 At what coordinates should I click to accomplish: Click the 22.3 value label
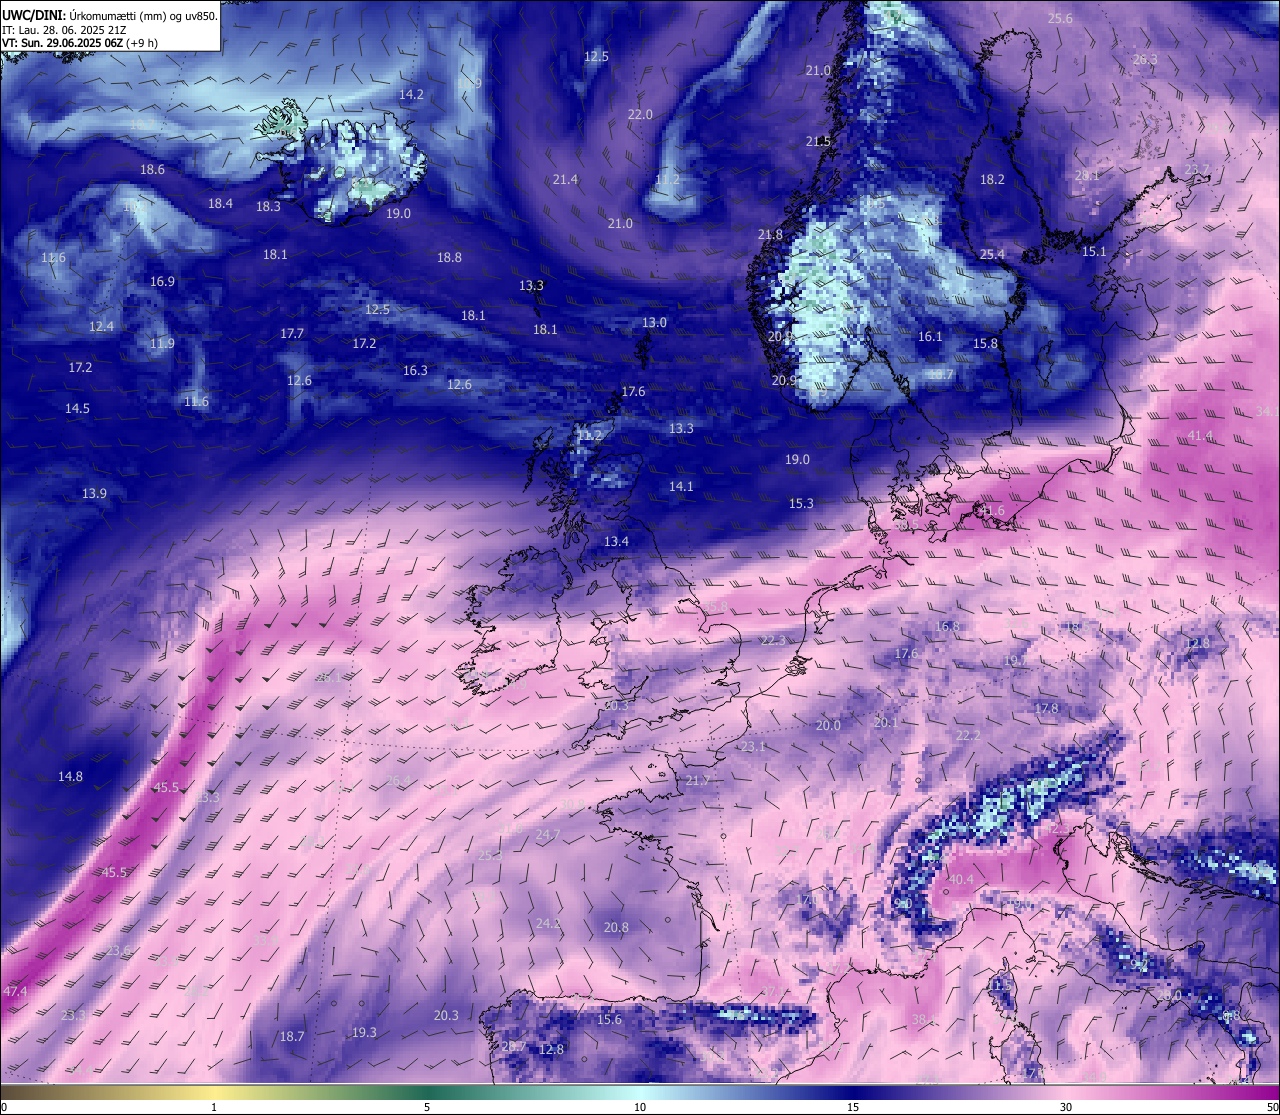[x=773, y=641]
